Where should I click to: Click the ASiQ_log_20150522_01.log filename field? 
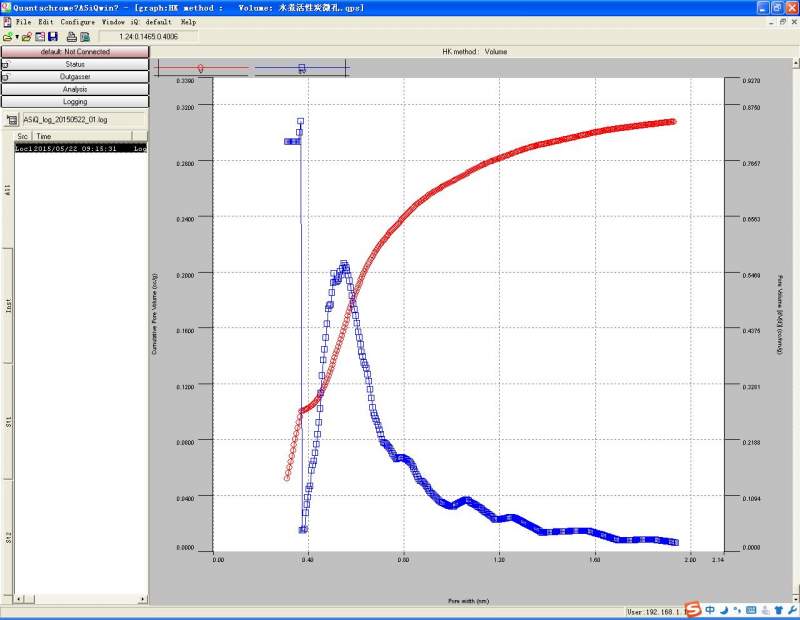point(84,120)
